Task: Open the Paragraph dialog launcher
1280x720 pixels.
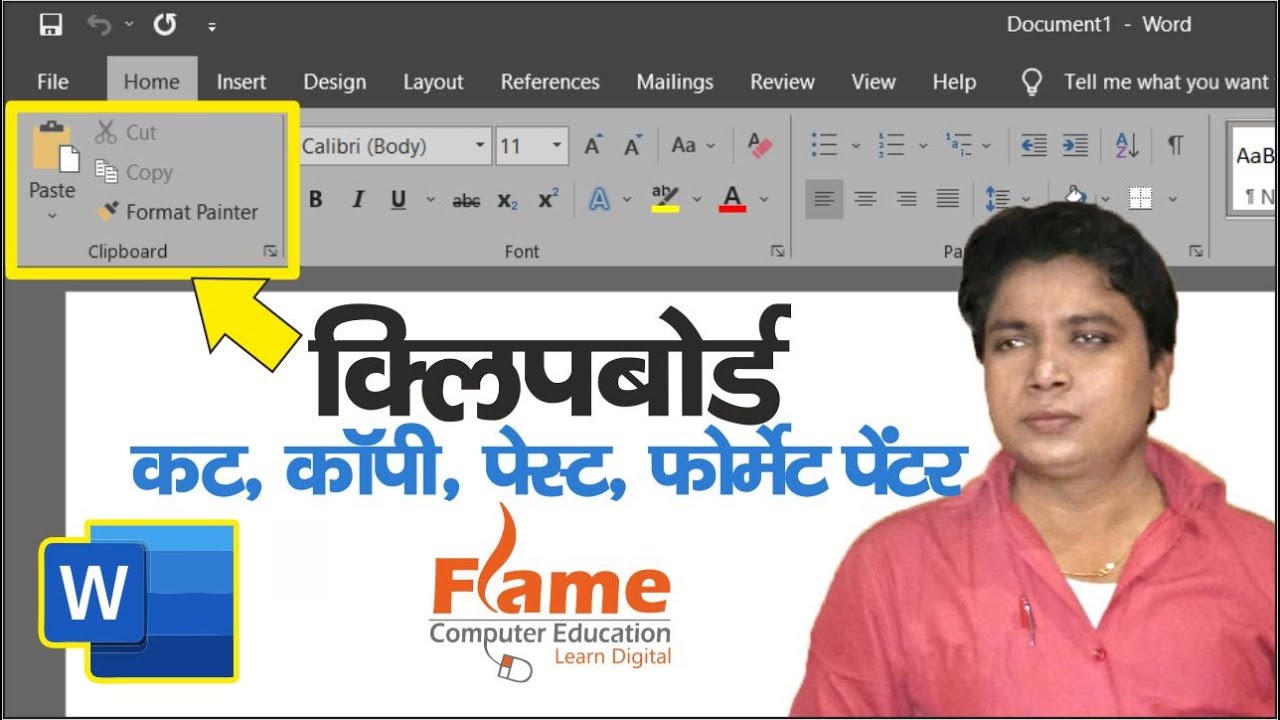Action: point(1196,252)
